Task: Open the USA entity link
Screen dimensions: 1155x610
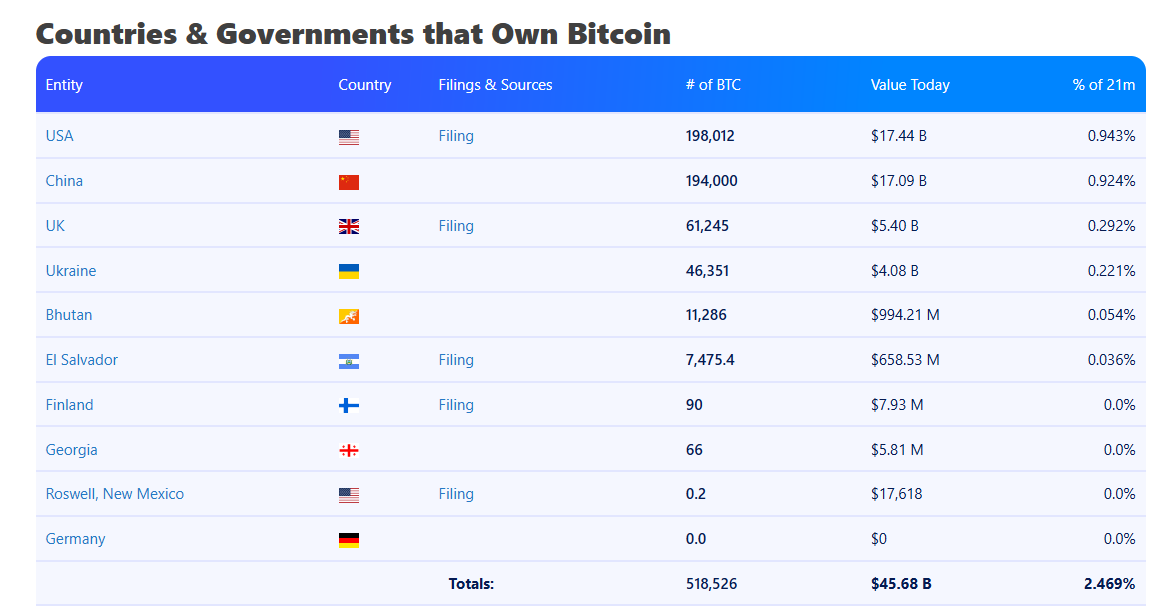Action: click(x=60, y=136)
